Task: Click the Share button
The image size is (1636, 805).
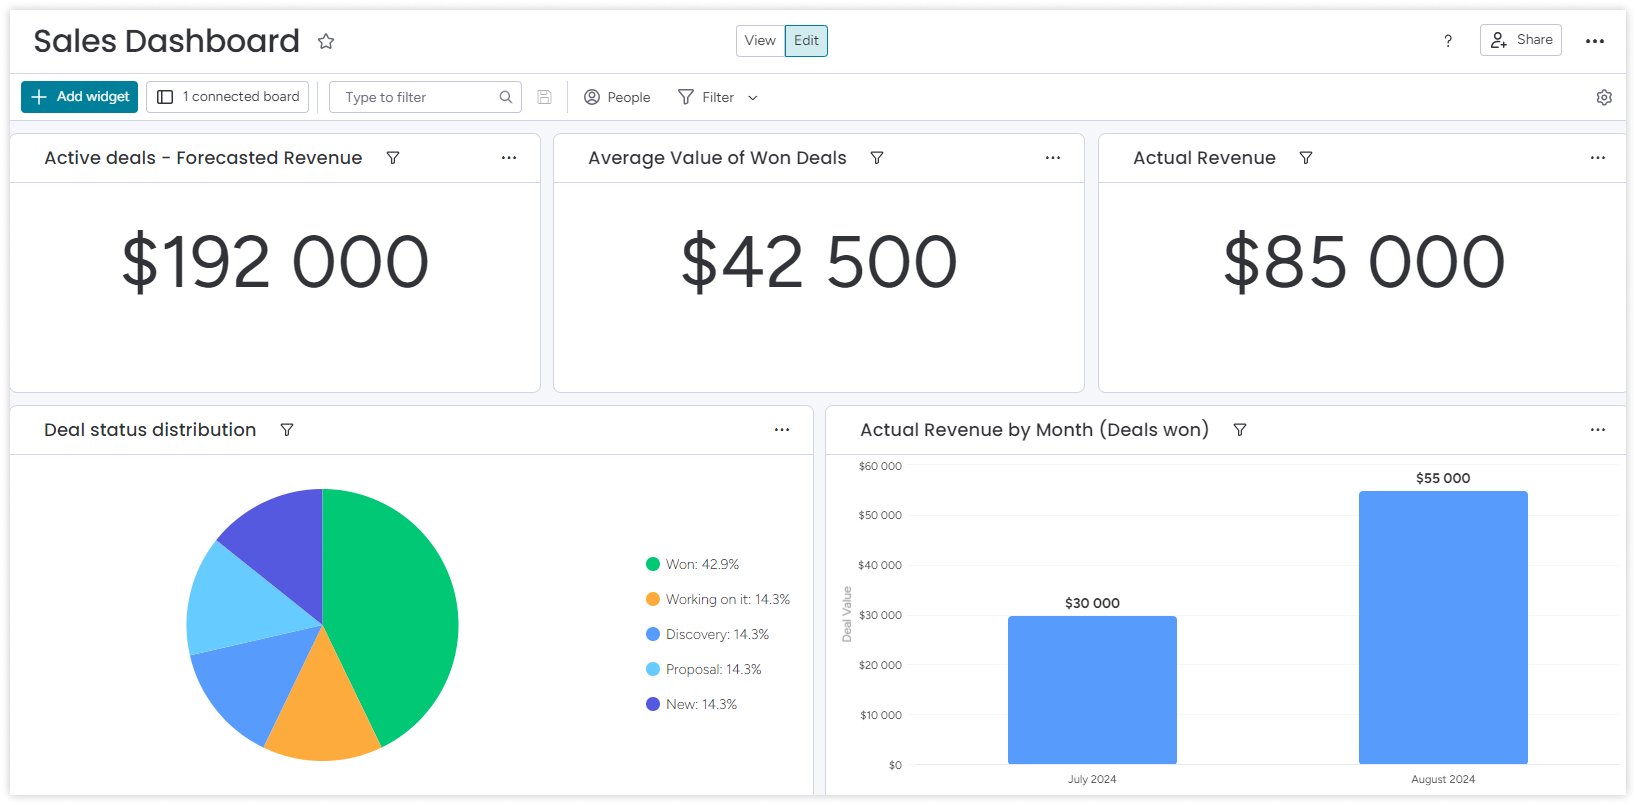Action: (x=1521, y=40)
